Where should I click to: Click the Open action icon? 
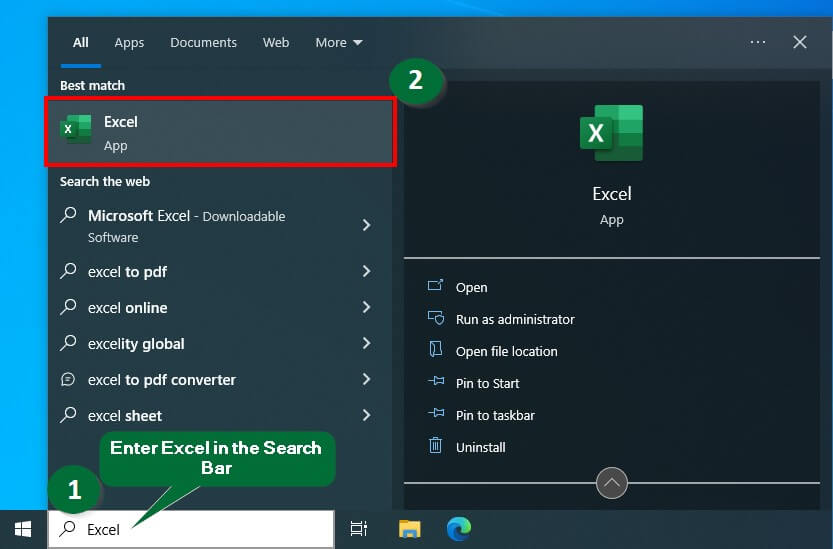(435, 285)
